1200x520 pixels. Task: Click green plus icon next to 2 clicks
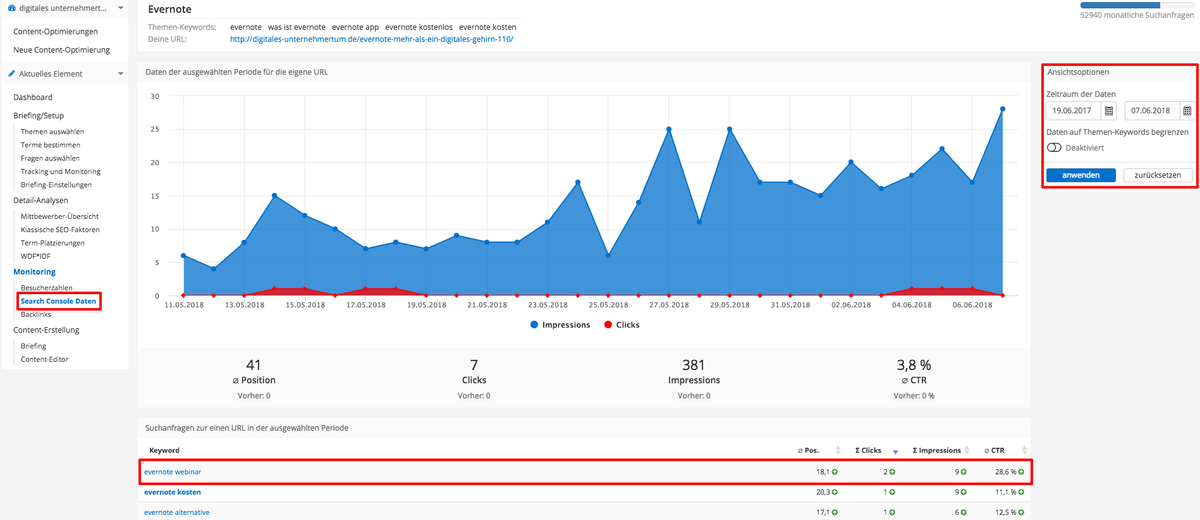click(x=891, y=472)
